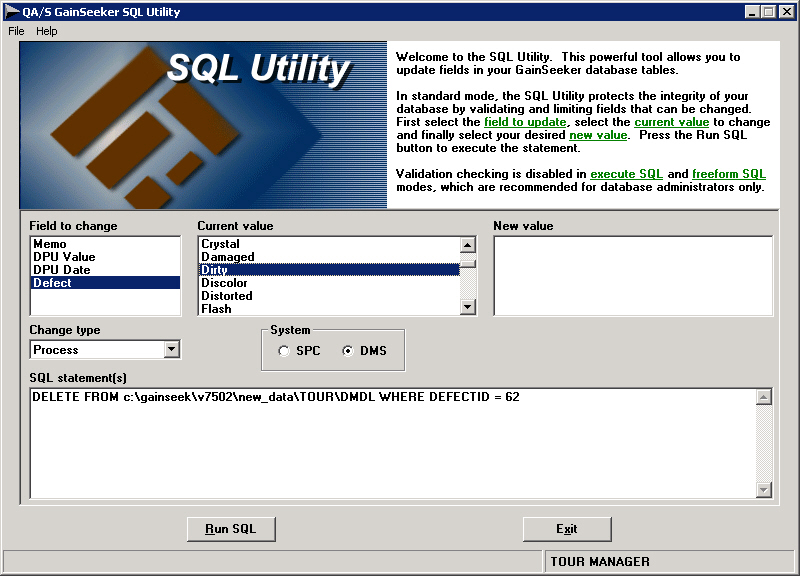
Task: Open the Help menu
Action: pos(47,31)
